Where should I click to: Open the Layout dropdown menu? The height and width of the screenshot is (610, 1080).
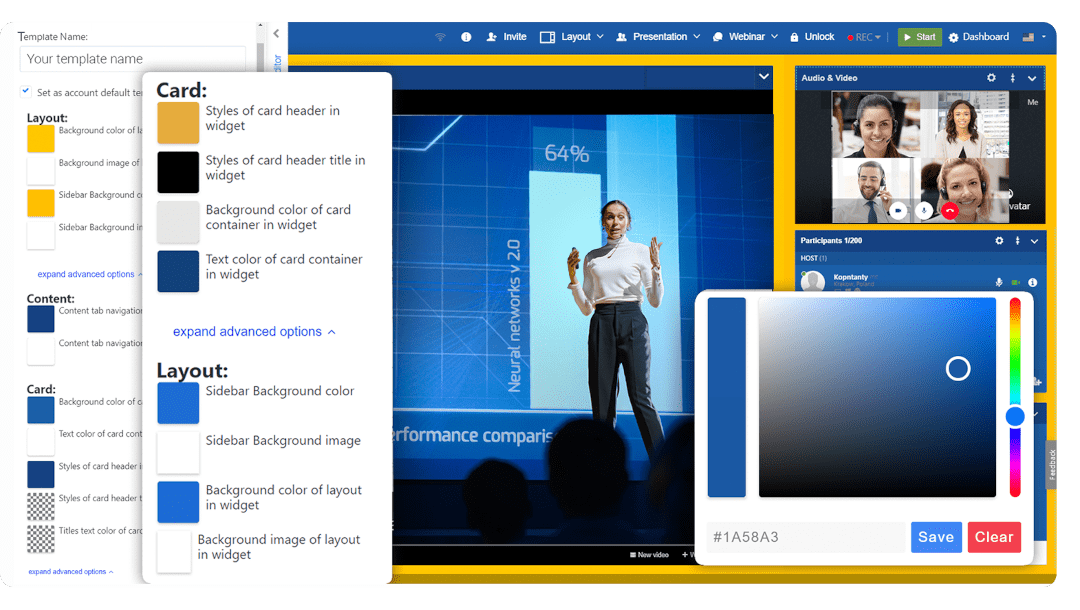tap(572, 36)
